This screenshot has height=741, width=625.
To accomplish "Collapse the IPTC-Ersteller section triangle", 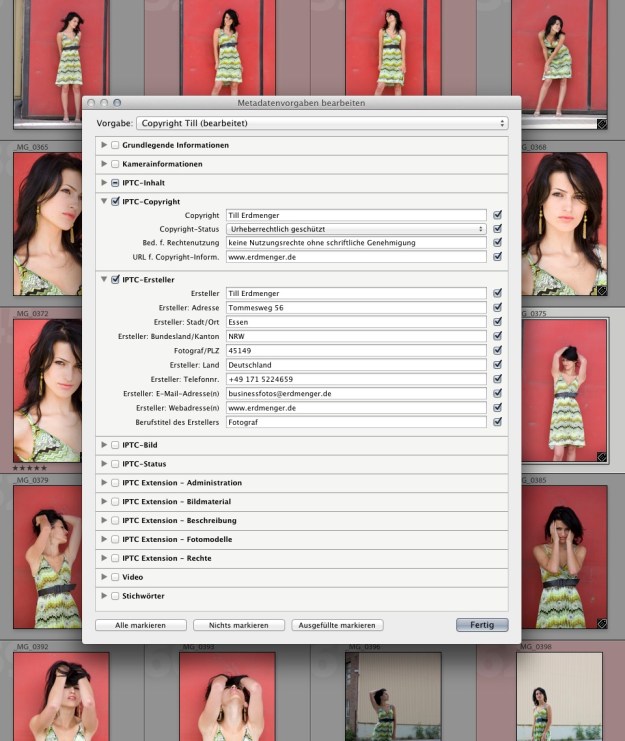I will click(104, 279).
